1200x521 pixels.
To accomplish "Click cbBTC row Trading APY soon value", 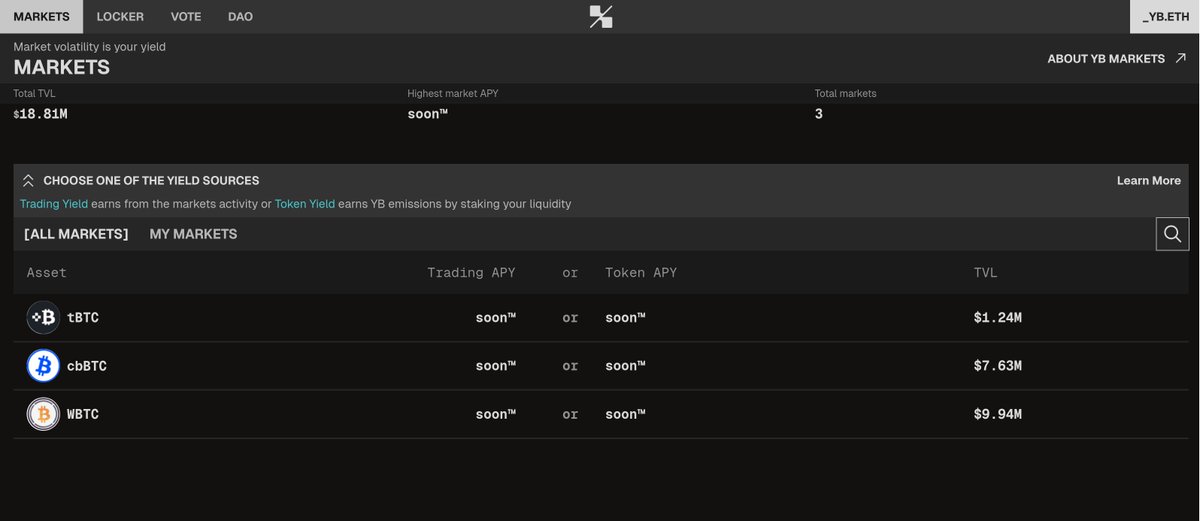I will [x=495, y=366].
